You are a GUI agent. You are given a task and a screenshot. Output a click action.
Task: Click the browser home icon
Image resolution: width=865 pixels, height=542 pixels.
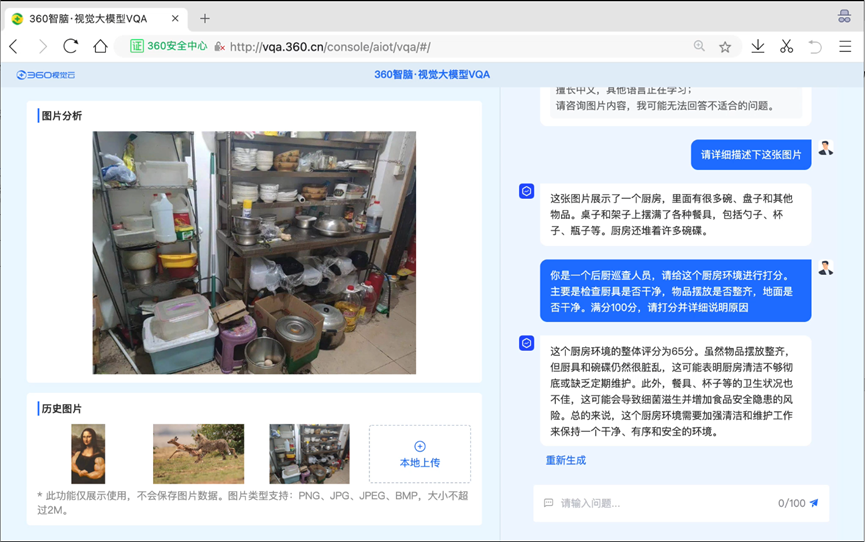100,46
